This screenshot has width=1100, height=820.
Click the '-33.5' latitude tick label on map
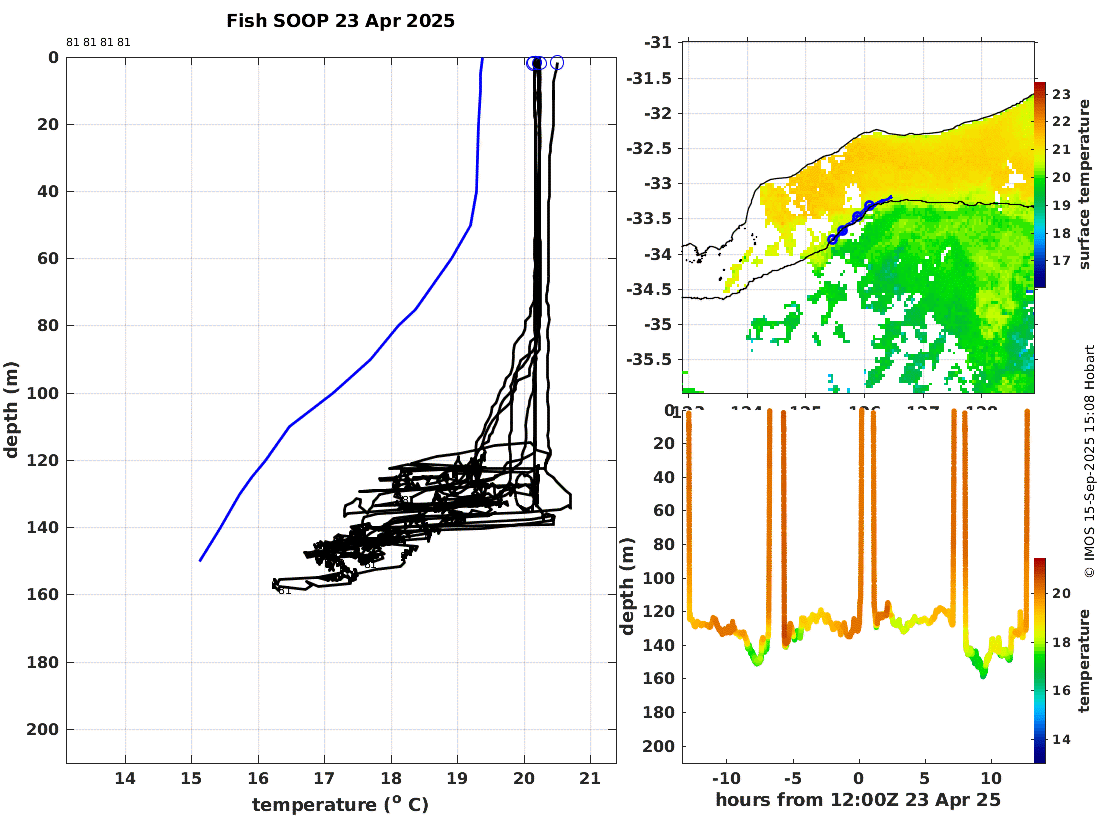(x=649, y=218)
